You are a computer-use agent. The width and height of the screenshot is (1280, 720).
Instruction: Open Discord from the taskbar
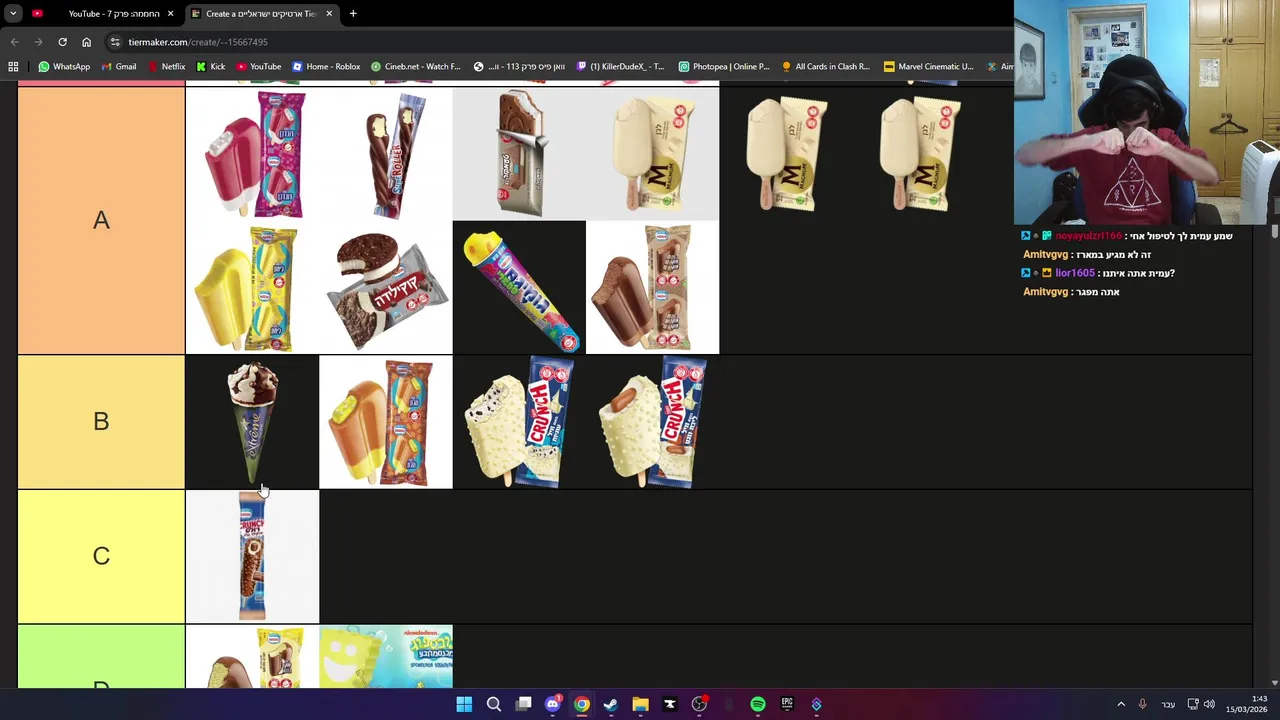pos(552,704)
